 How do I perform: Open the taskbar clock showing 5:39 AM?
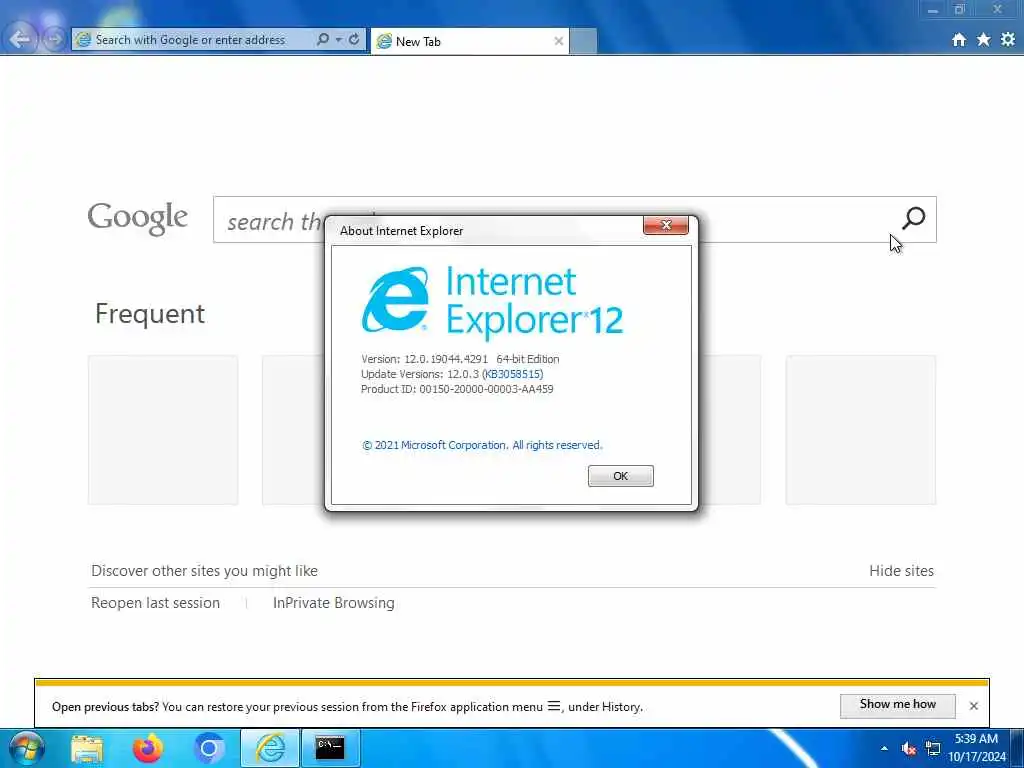click(977, 748)
